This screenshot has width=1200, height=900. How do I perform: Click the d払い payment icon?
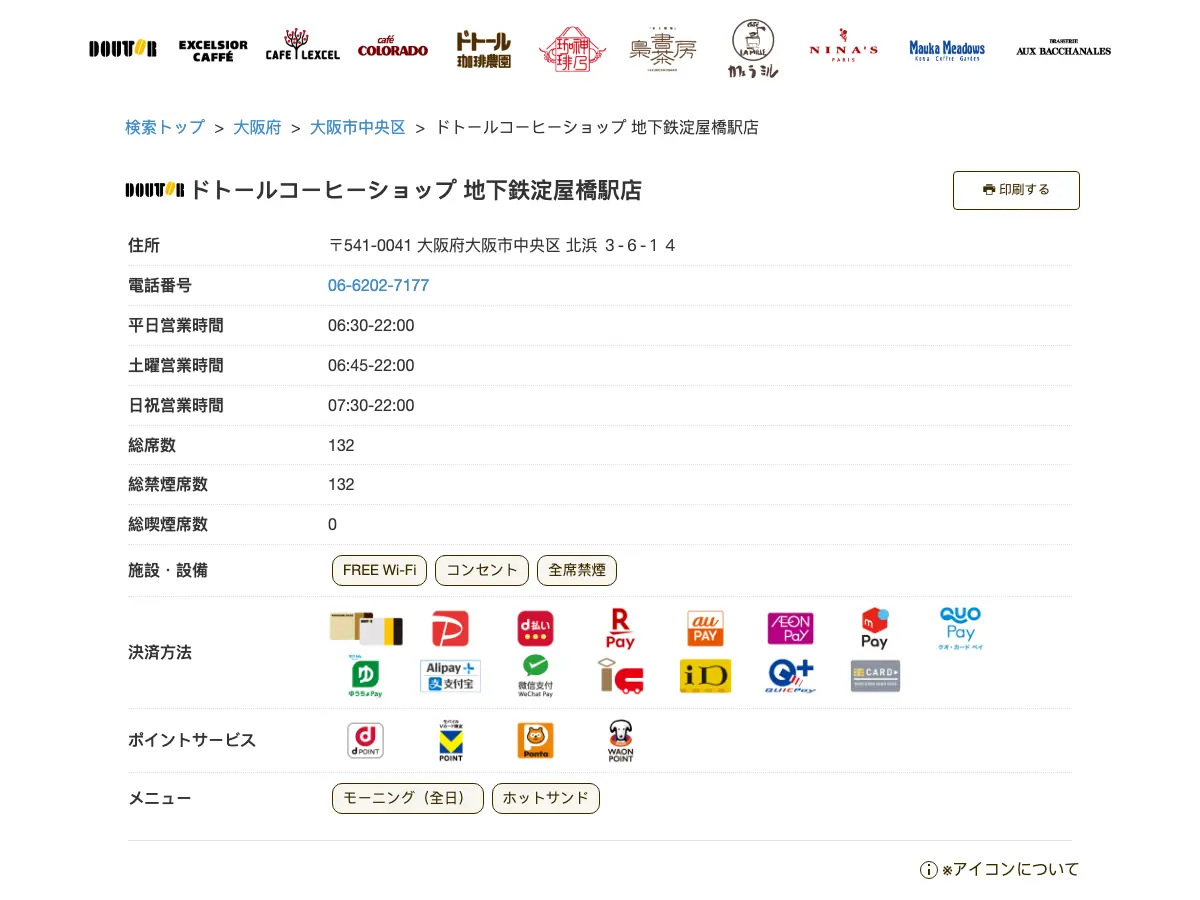pos(535,629)
